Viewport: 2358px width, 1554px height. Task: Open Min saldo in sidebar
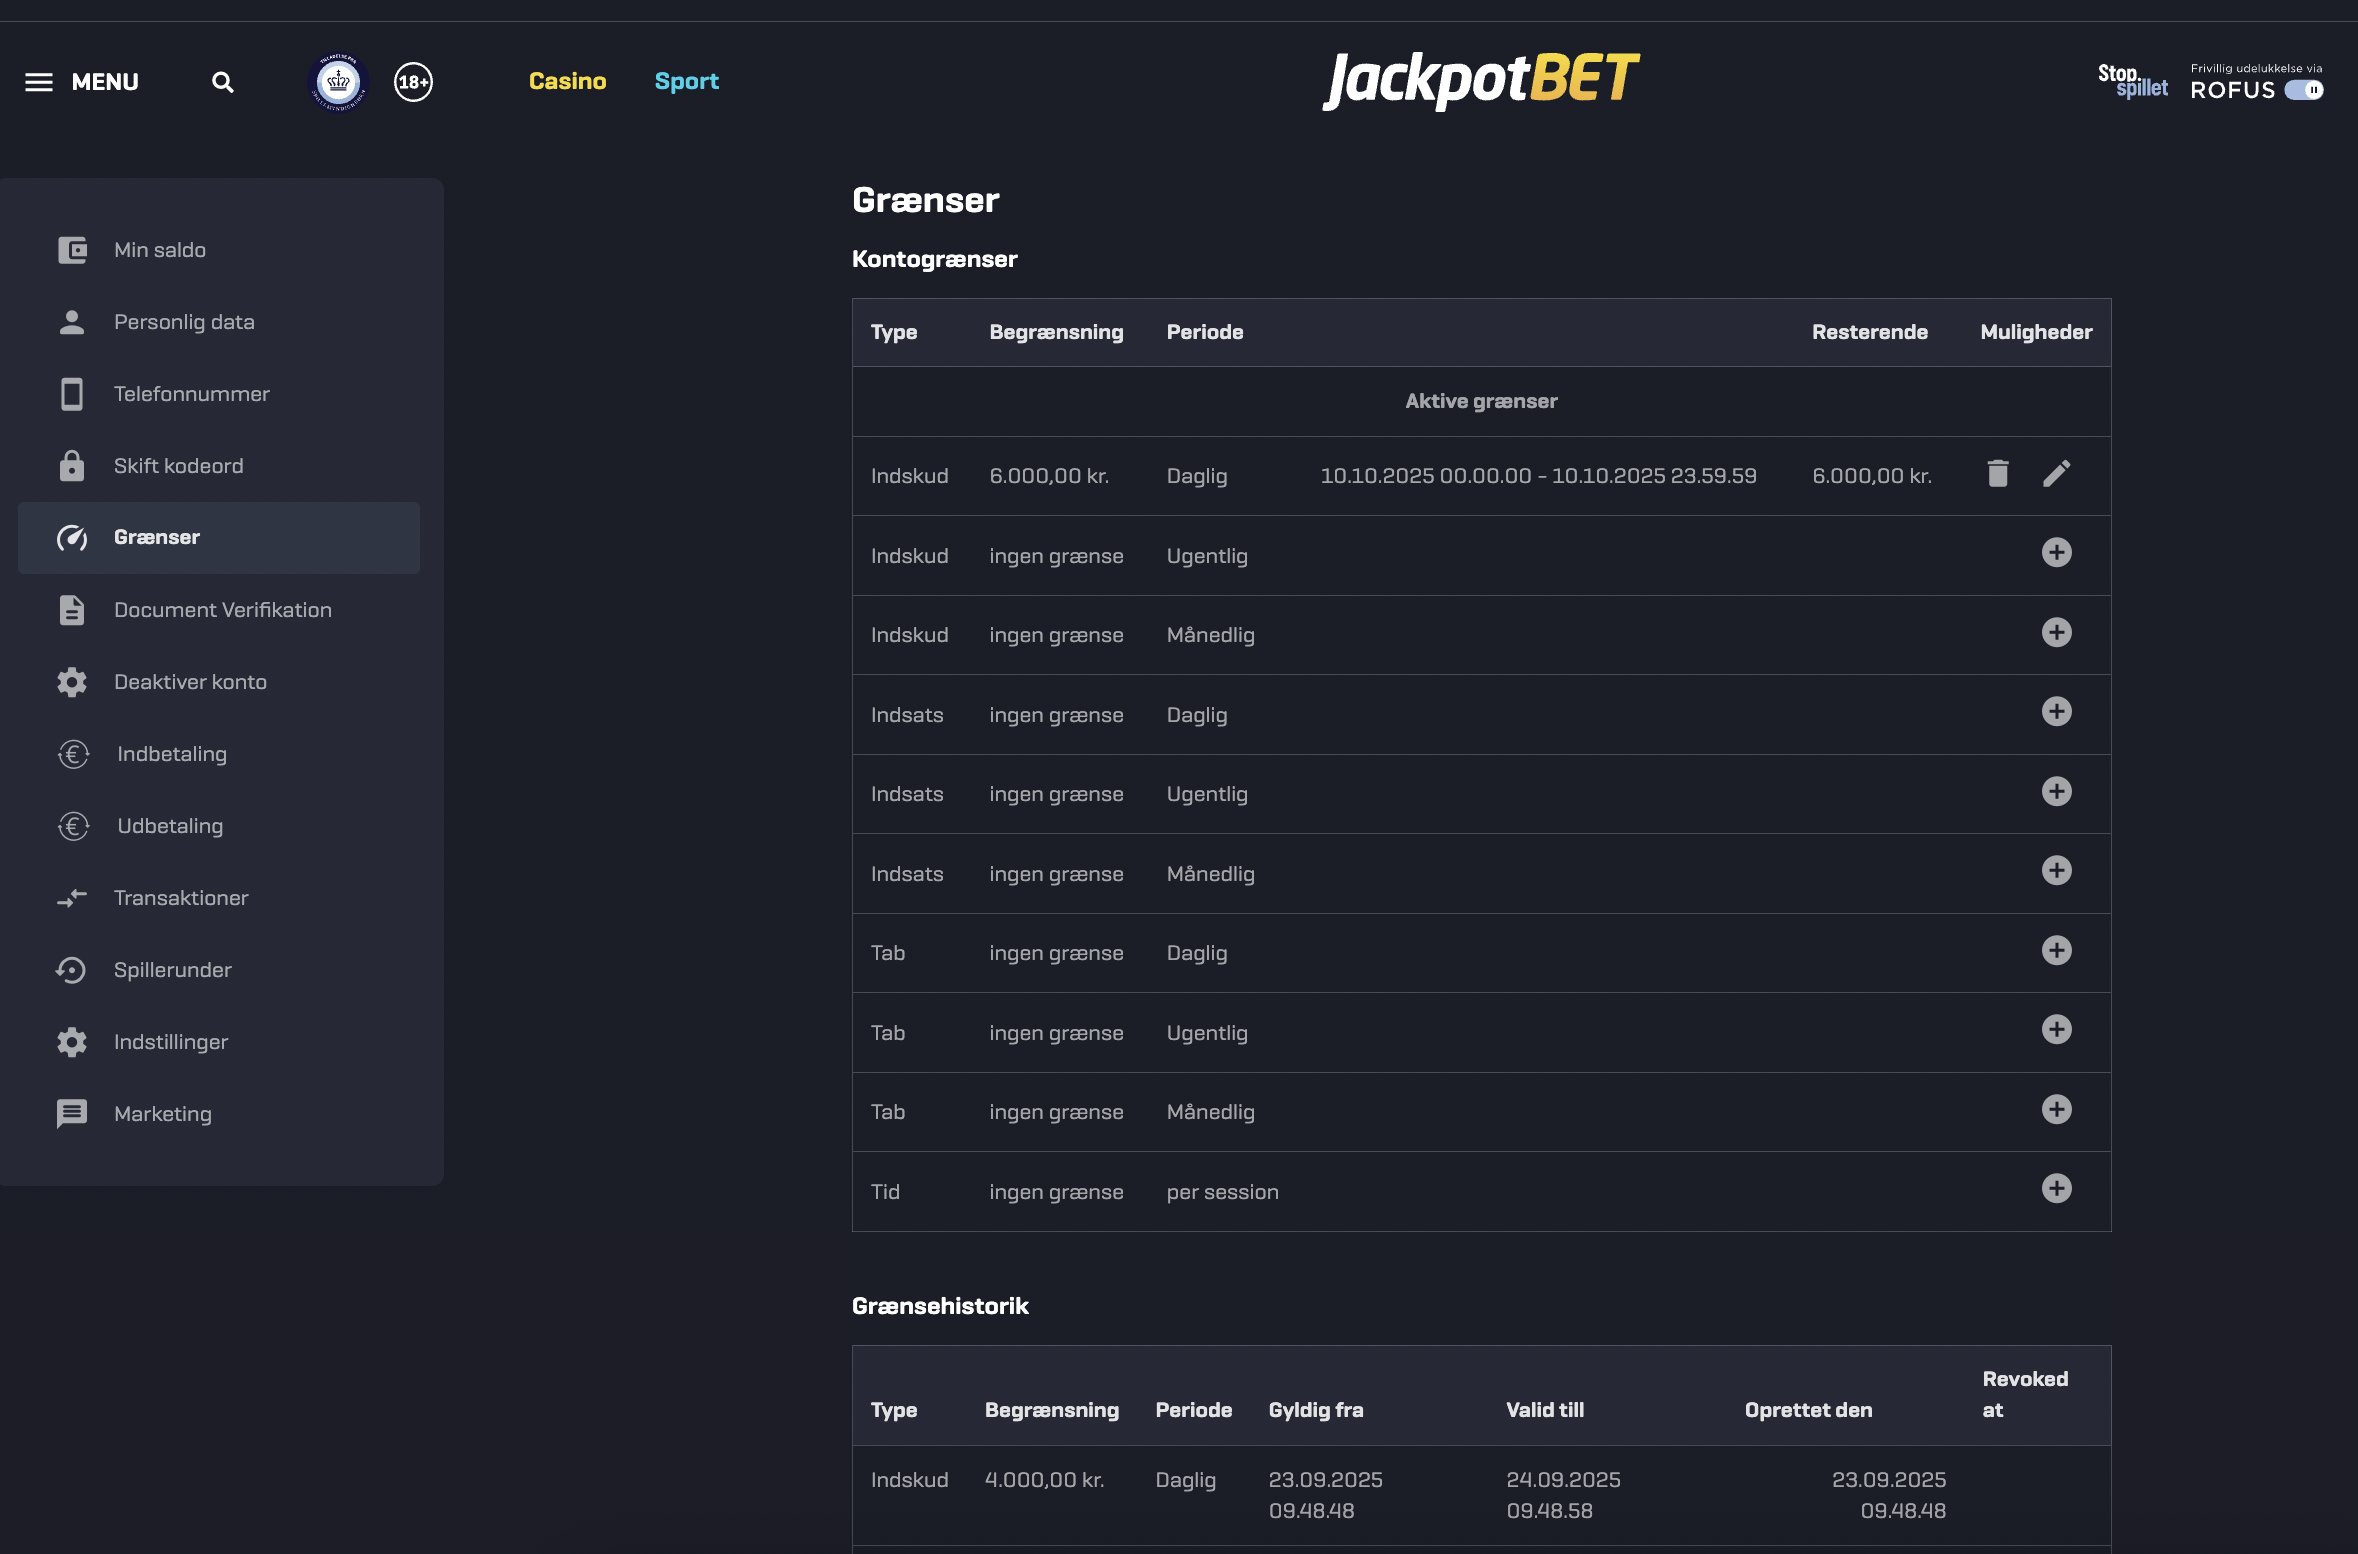160,250
